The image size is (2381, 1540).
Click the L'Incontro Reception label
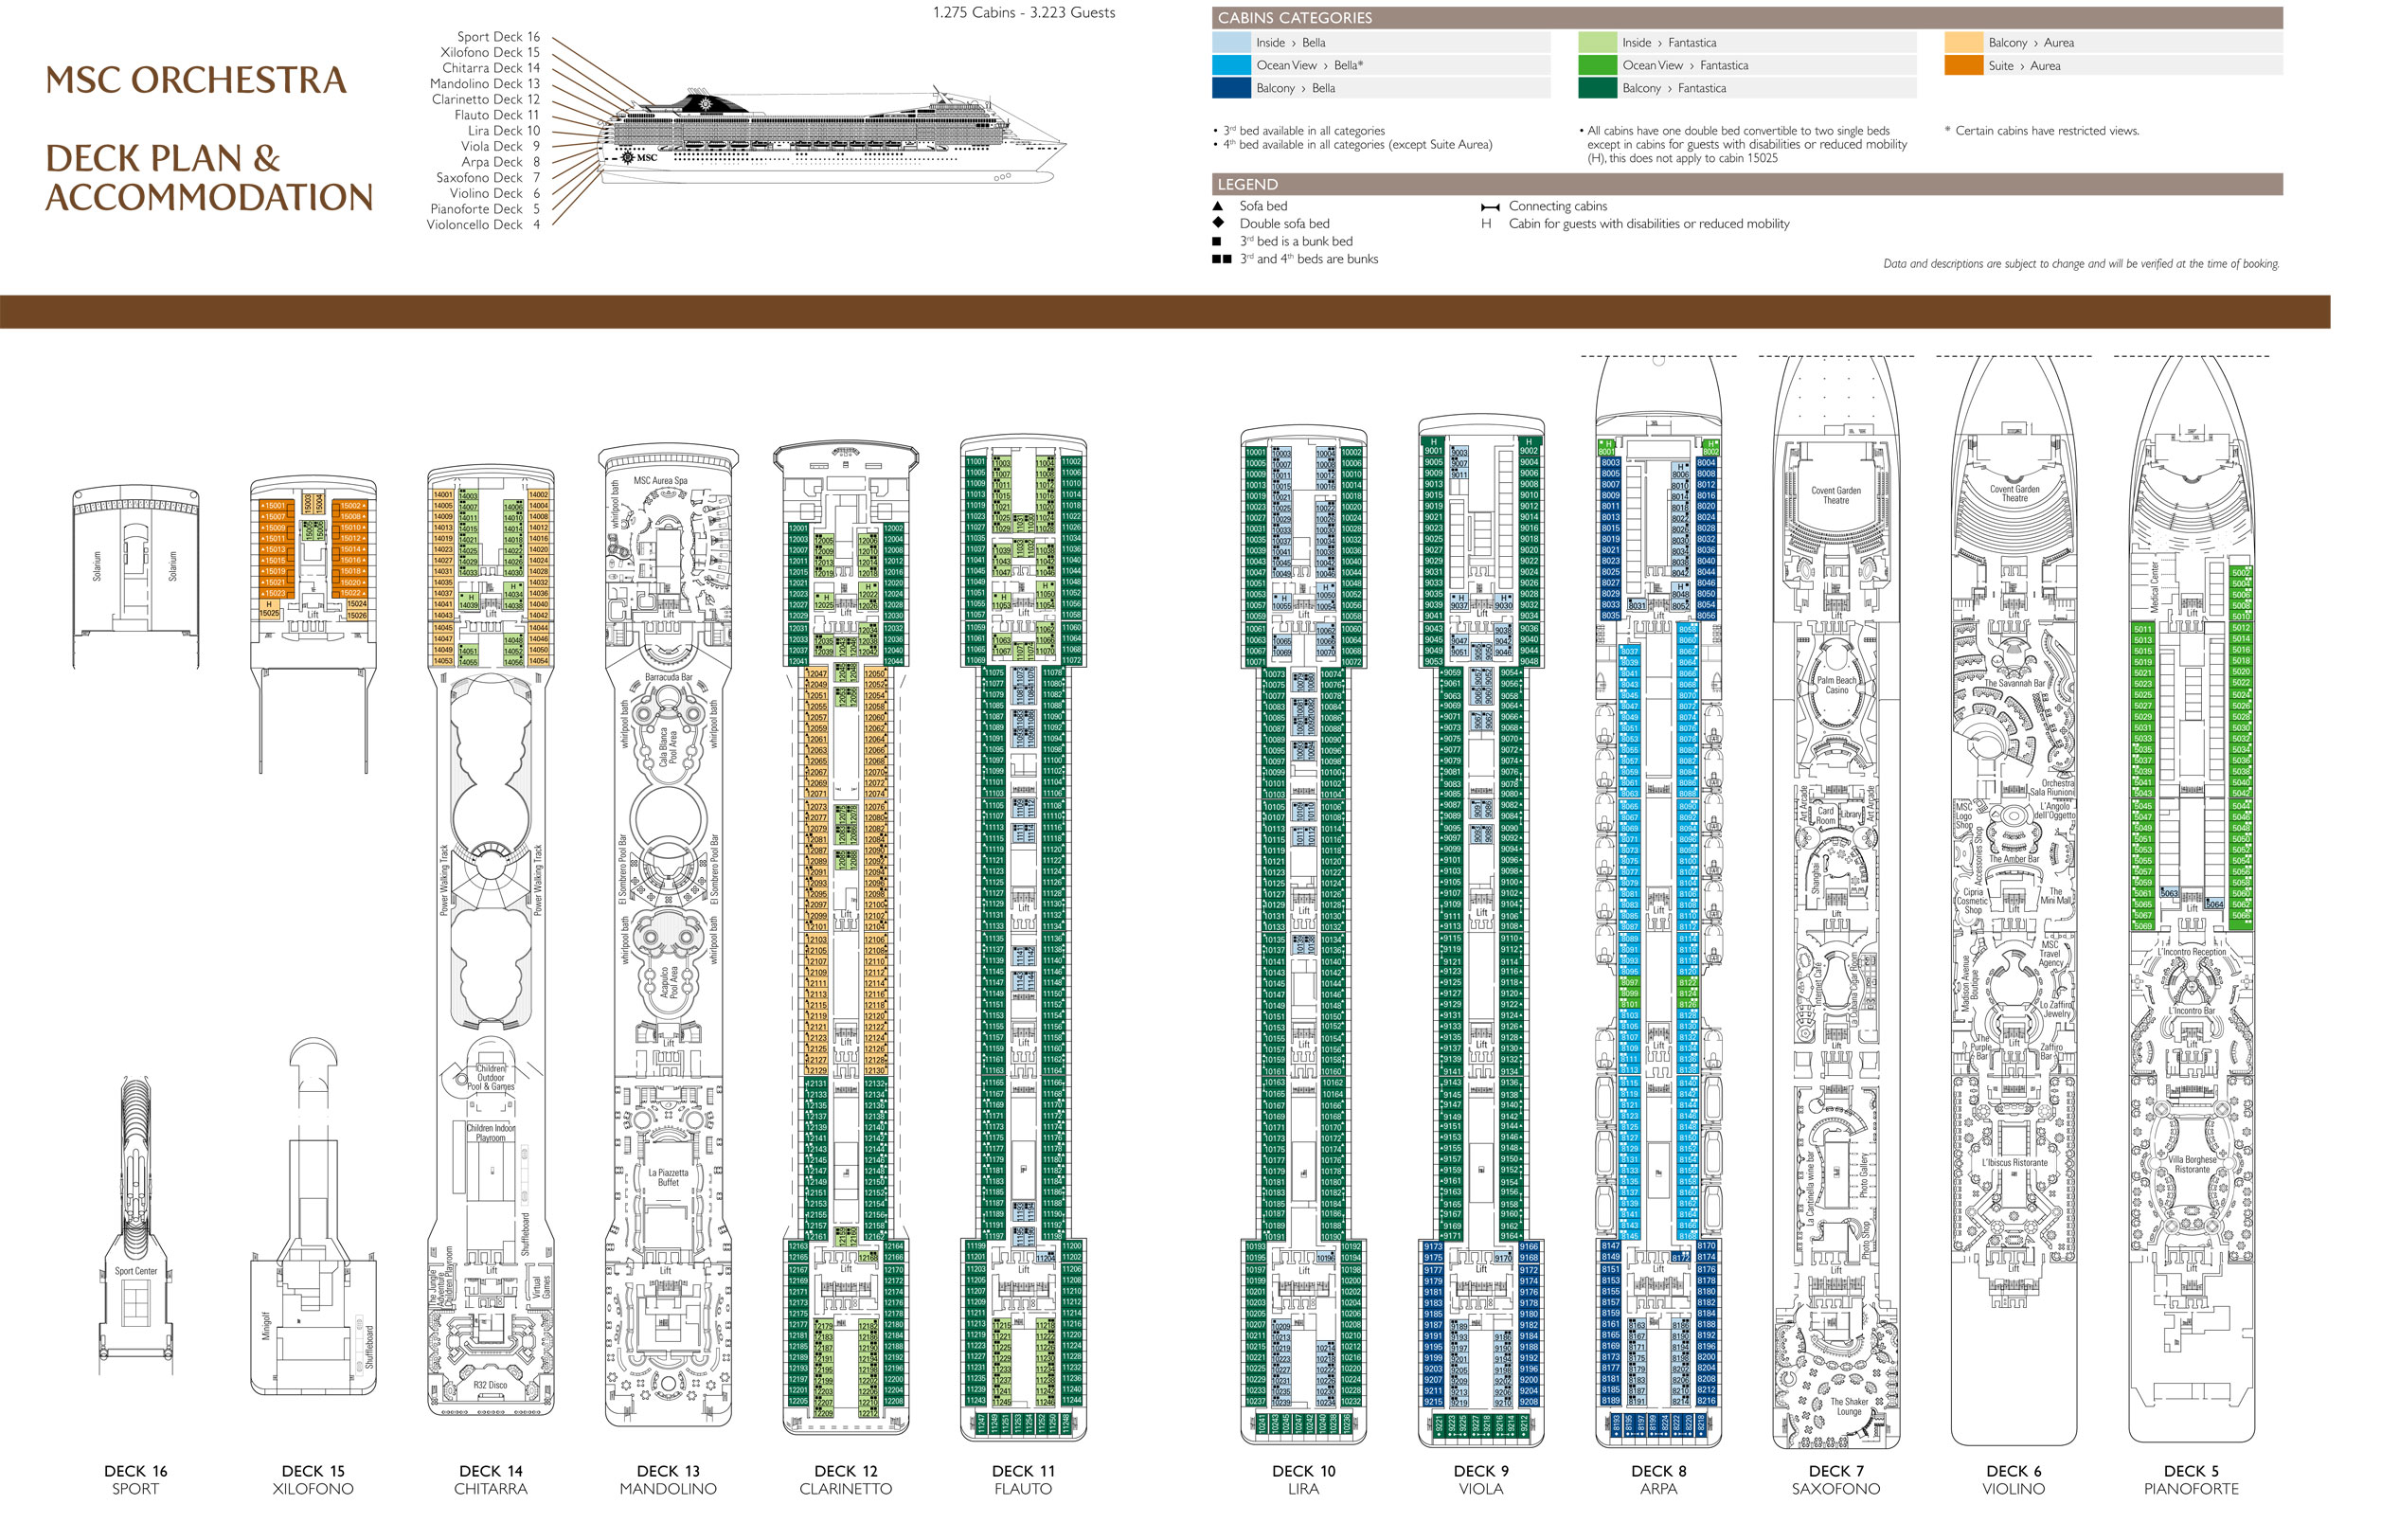tap(2192, 952)
